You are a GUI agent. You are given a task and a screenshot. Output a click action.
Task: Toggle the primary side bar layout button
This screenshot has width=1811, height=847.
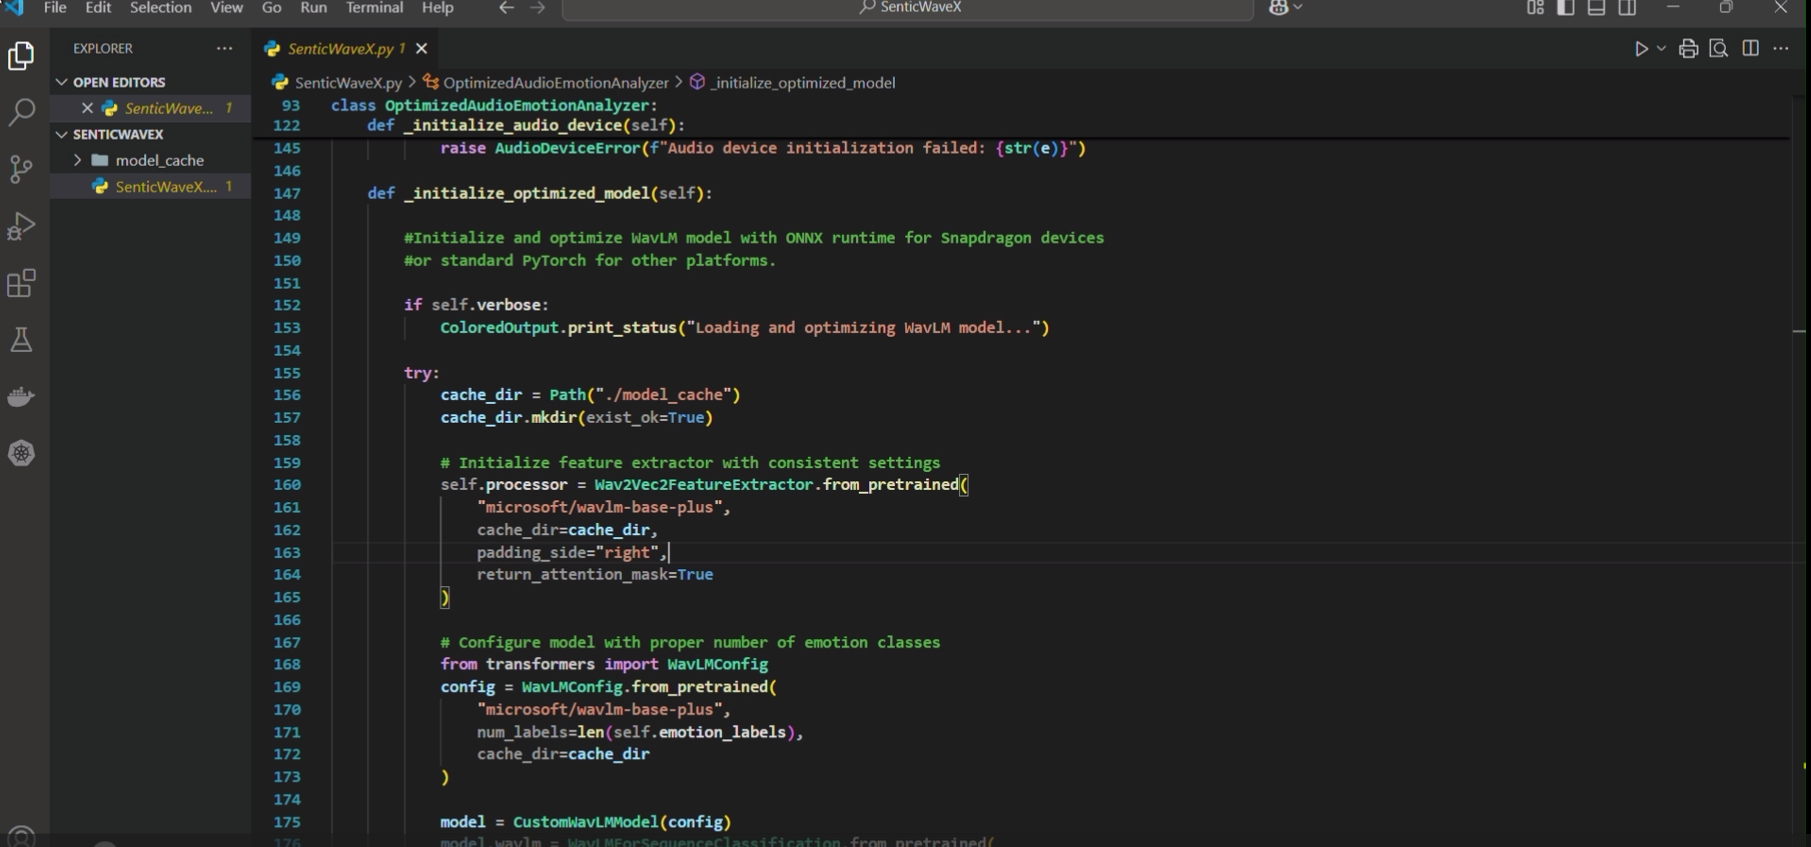tap(1566, 8)
